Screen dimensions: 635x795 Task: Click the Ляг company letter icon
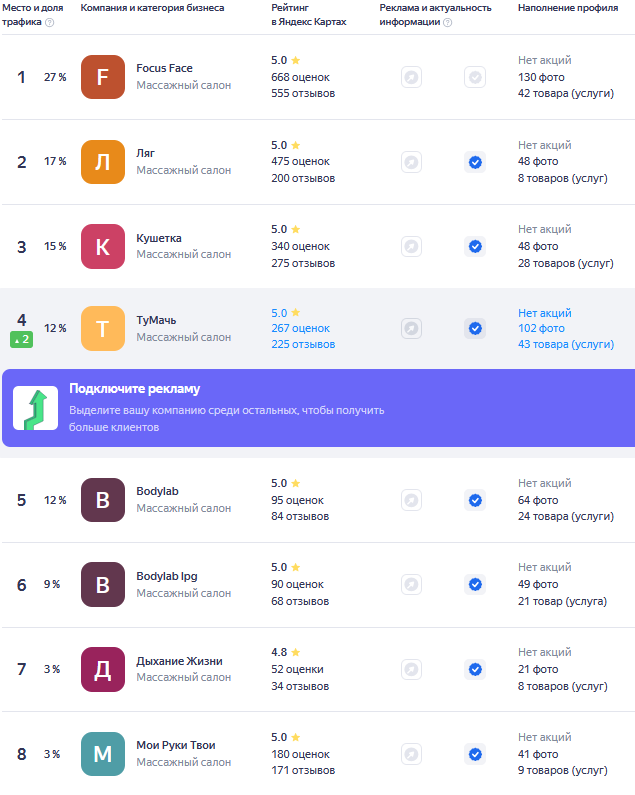pyautogui.click(x=102, y=162)
